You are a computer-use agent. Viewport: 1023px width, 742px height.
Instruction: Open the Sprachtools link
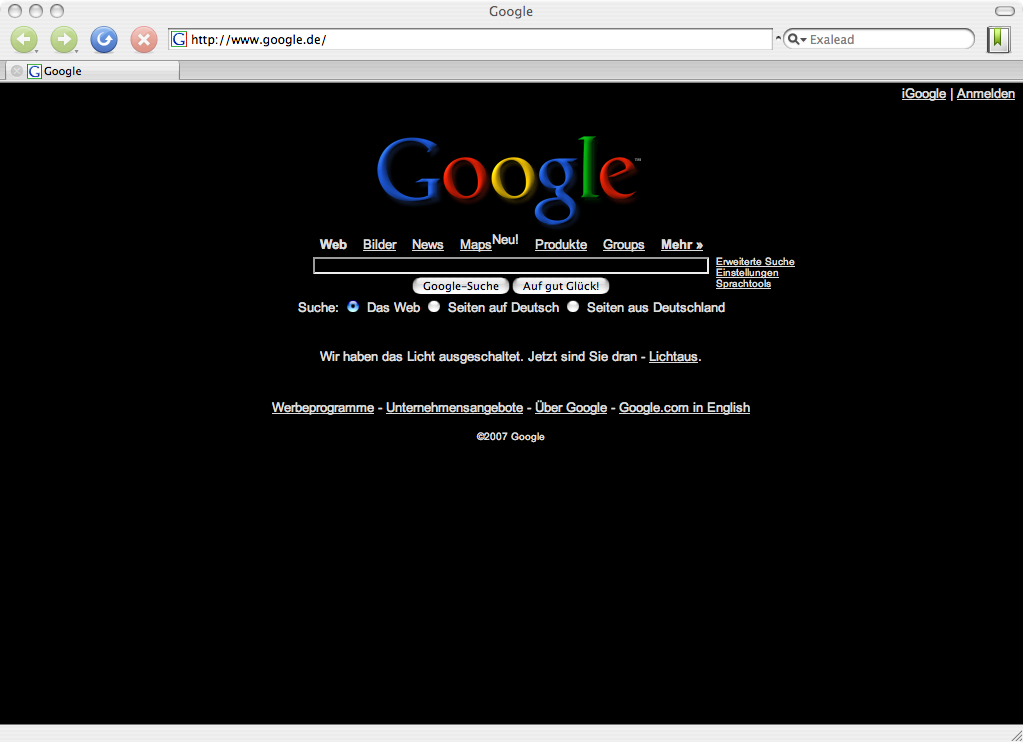(743, 284)
